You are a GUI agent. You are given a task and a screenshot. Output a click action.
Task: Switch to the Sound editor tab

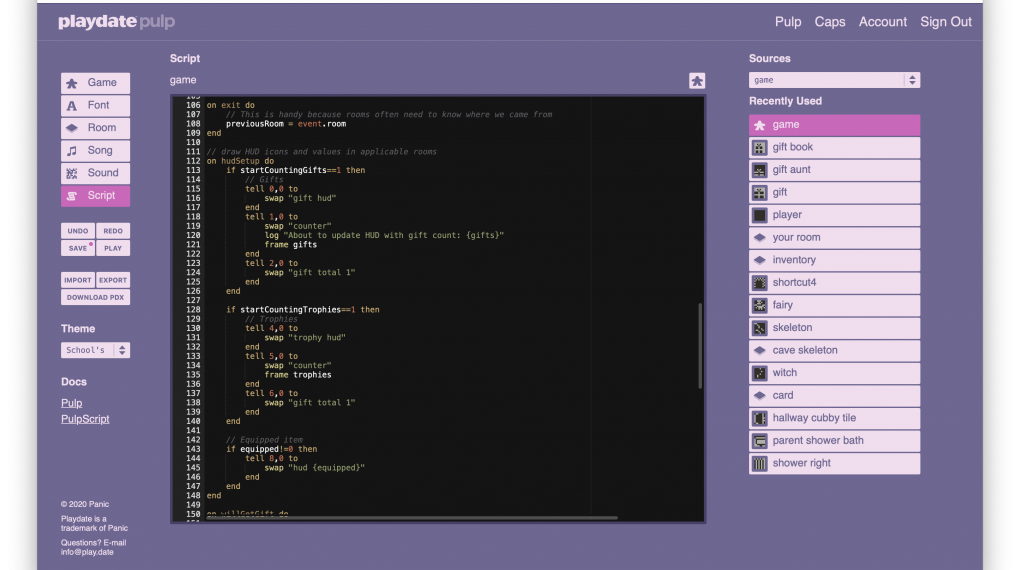(x=95, y=173)
